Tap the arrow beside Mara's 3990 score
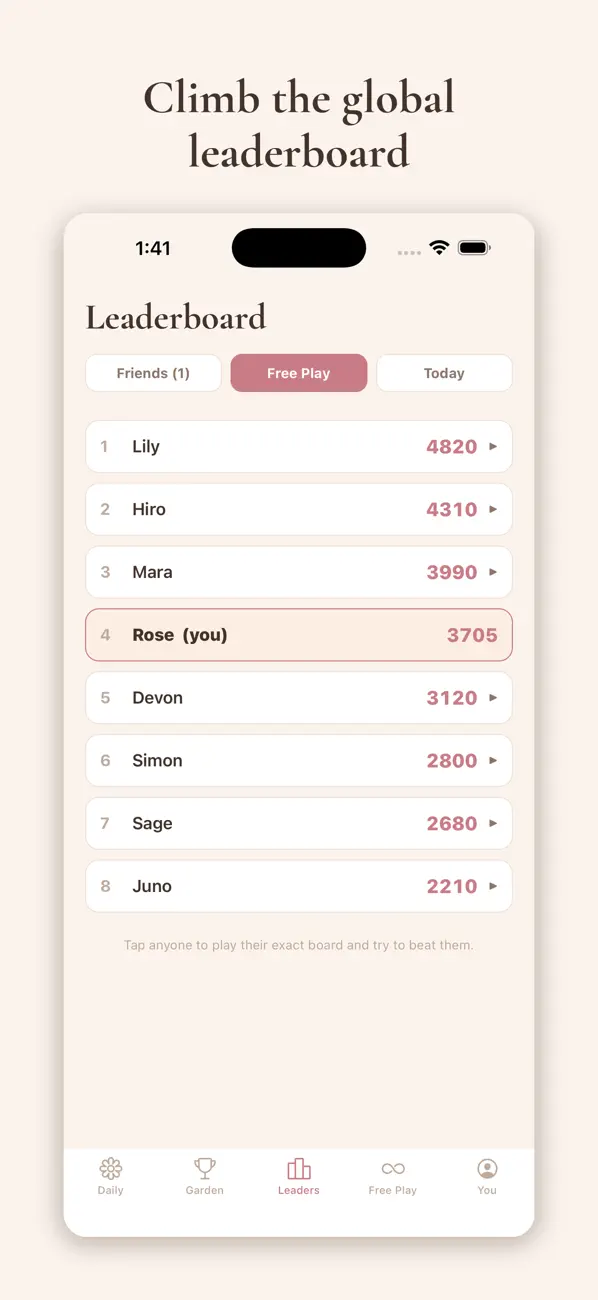Screen dimensions: 598x1300 tap(493, 572)
